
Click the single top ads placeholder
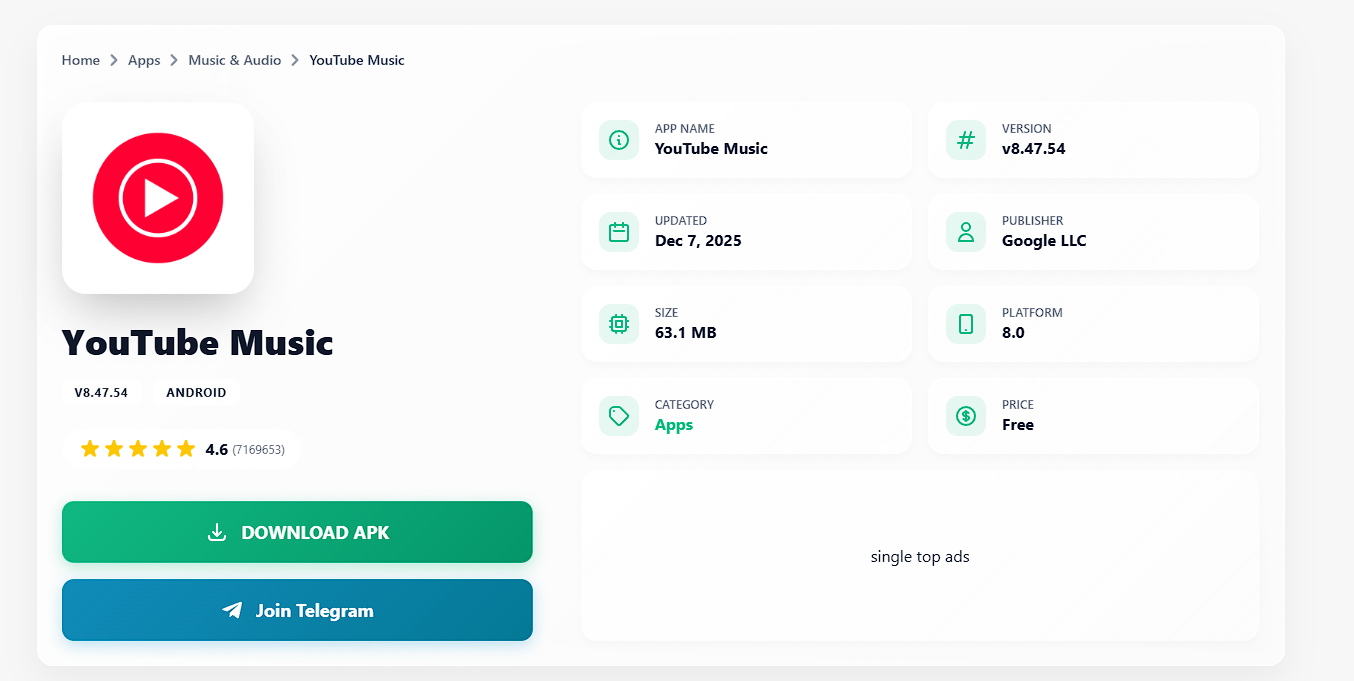pos(920,556)
